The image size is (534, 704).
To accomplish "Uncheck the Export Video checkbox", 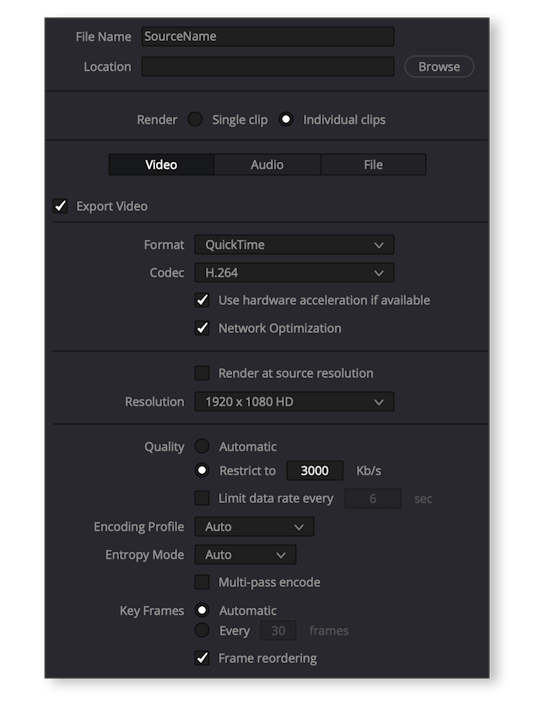I will coord(60,206).
